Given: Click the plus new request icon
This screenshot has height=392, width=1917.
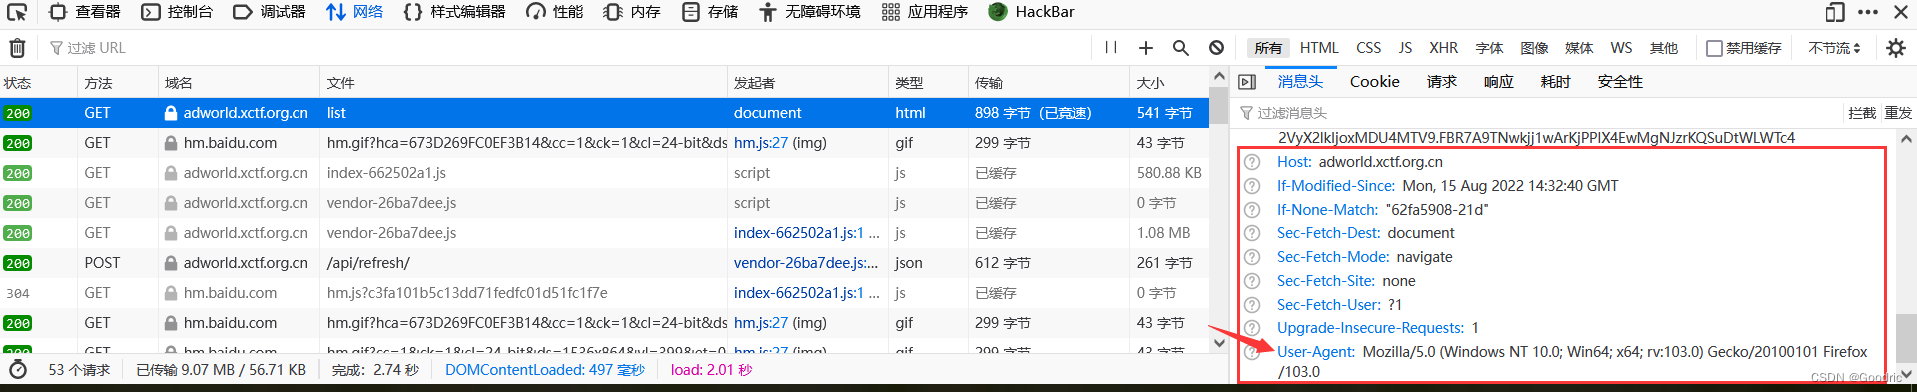Looking at the screenshot, I should (x=1146, y=48).
